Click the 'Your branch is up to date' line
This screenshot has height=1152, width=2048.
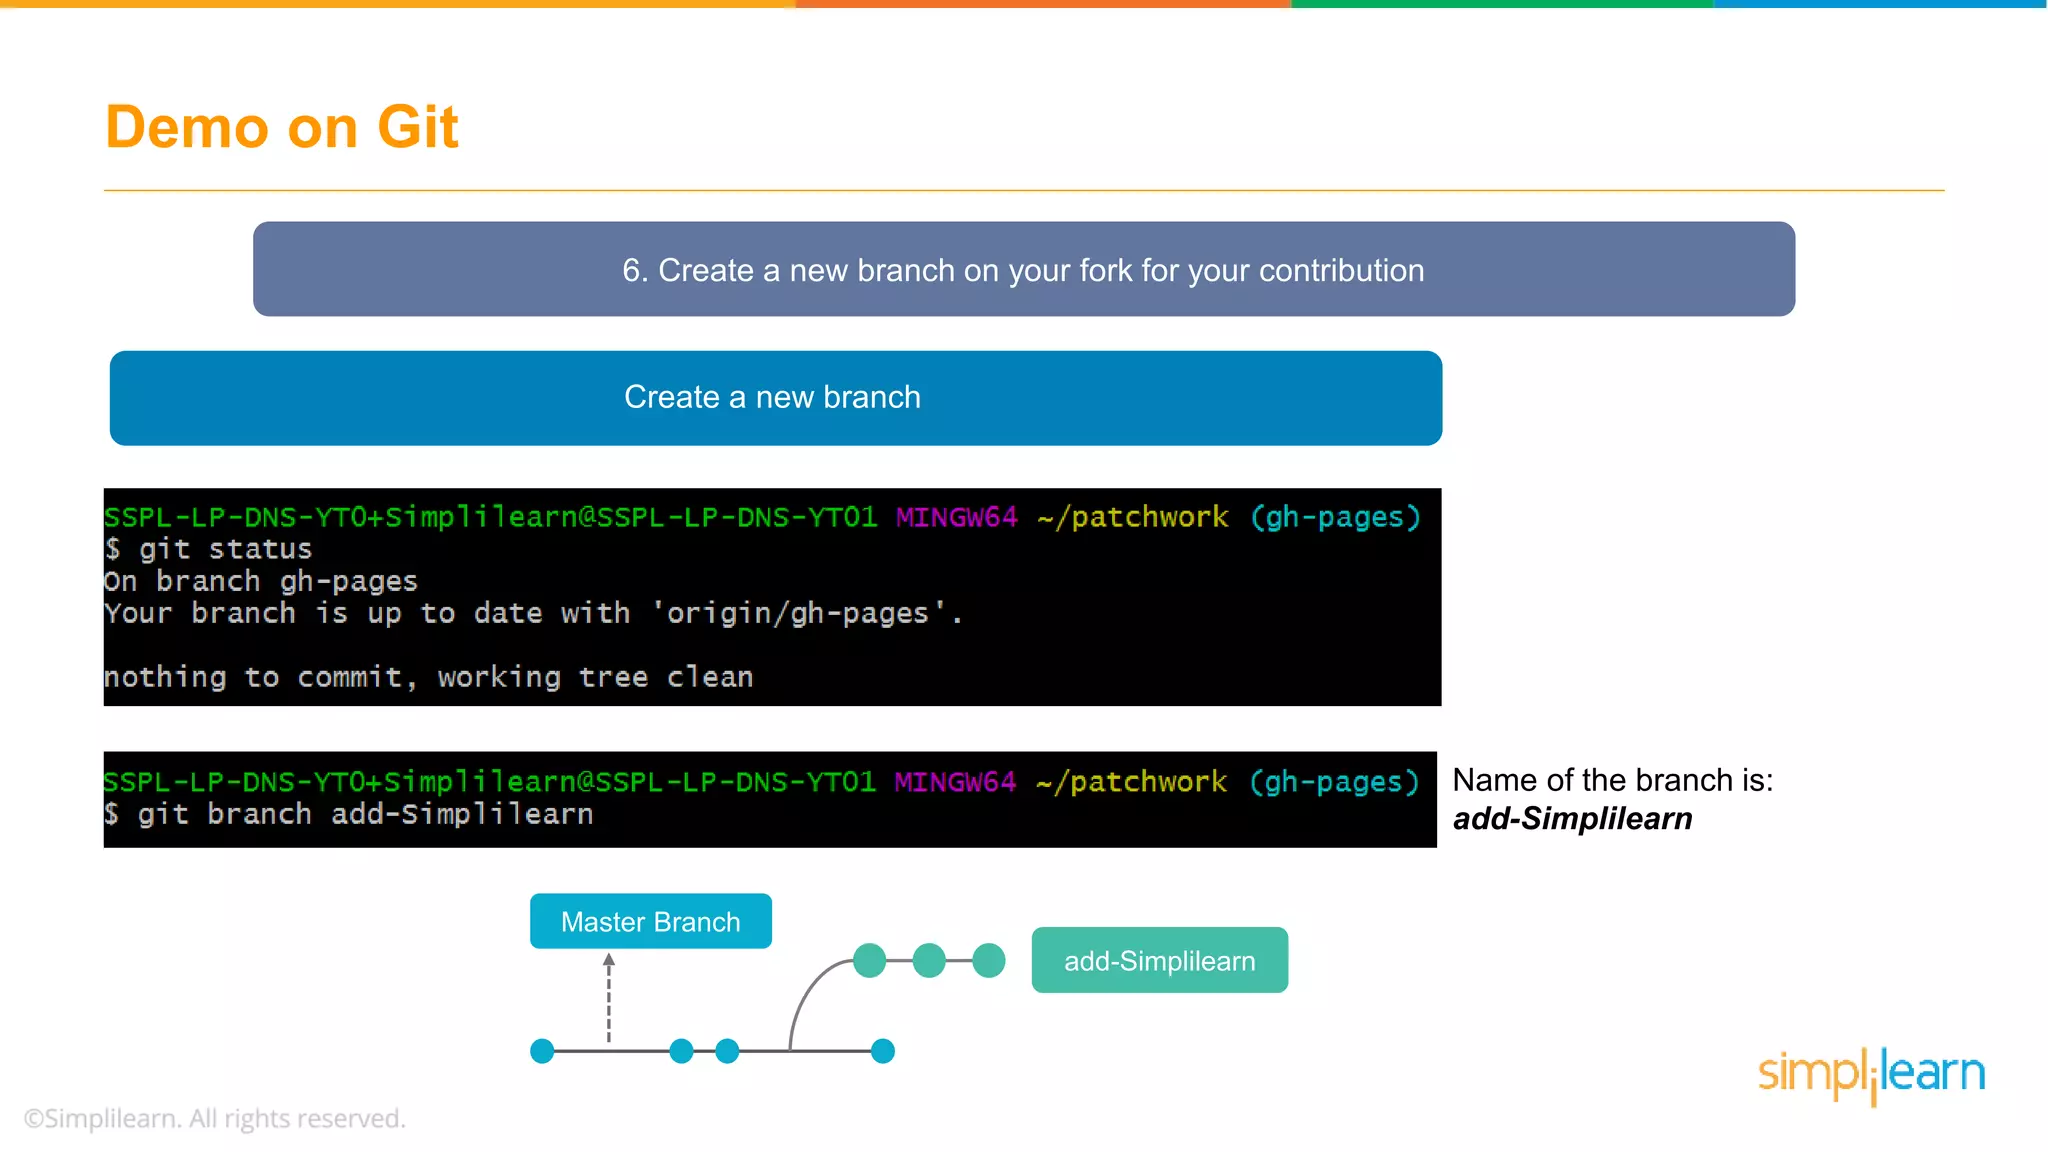[534, 613]
